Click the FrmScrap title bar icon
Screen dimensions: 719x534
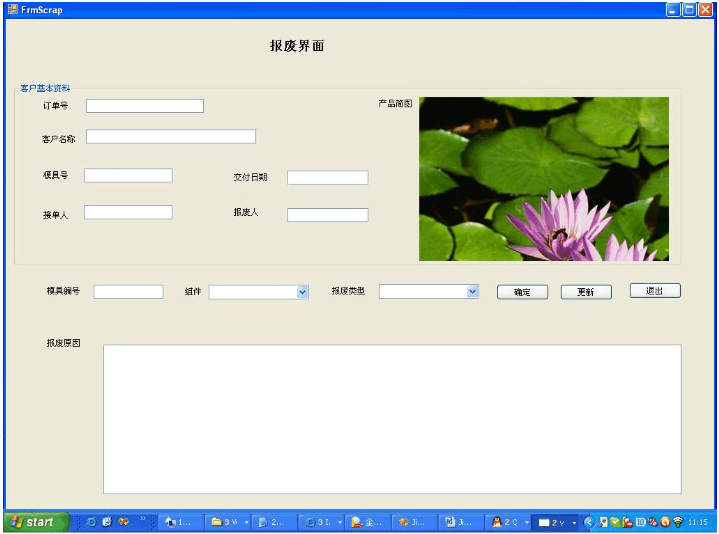(x=12, y=9)
